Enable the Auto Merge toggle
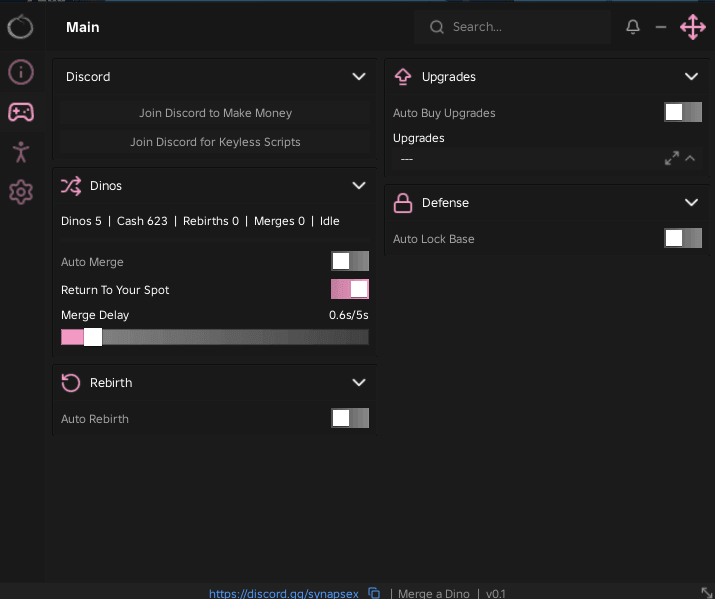The image size is (715, 599). coord(350,261)
